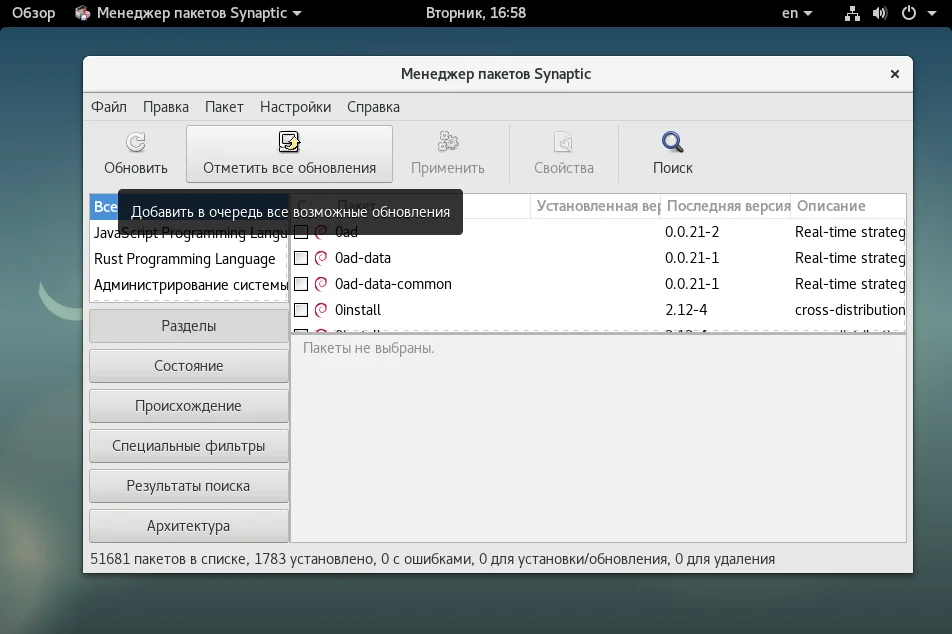Click the Результаты поиска button
The width and height of the screenshot is (952, 634).
(189, 486)
